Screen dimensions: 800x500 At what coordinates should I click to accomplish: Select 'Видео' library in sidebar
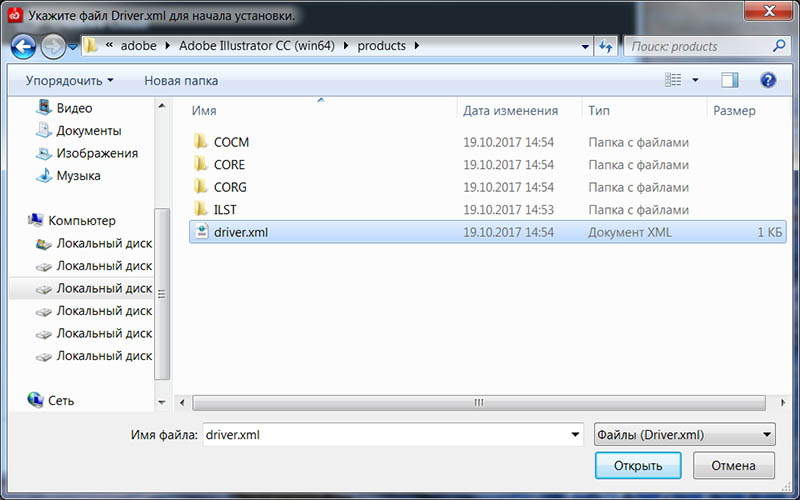coord(74,108)
